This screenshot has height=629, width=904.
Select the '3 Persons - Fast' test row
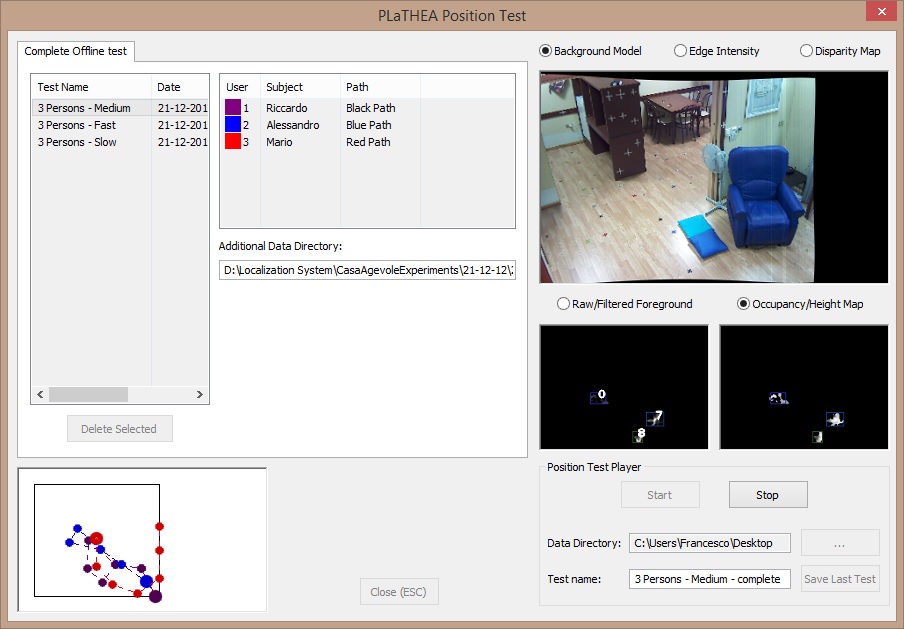tap(77, 125)
